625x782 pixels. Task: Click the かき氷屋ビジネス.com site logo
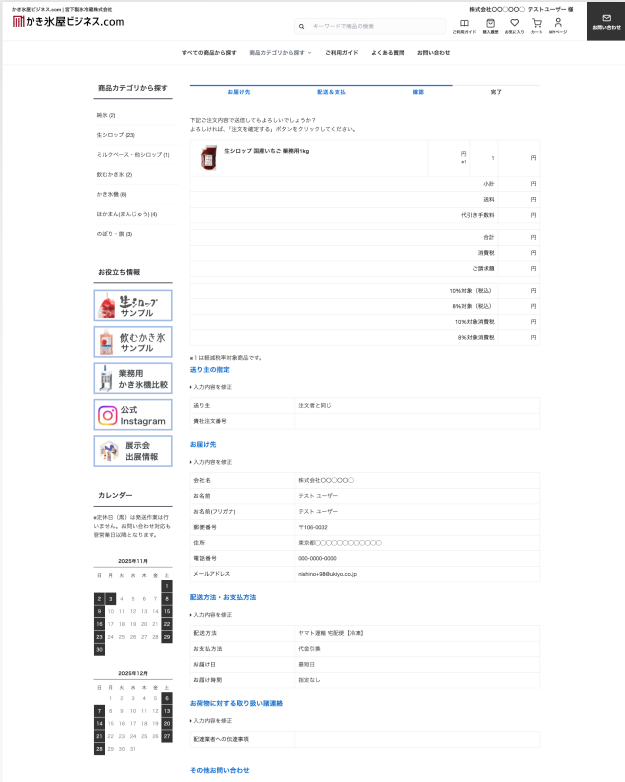[68, 21]
